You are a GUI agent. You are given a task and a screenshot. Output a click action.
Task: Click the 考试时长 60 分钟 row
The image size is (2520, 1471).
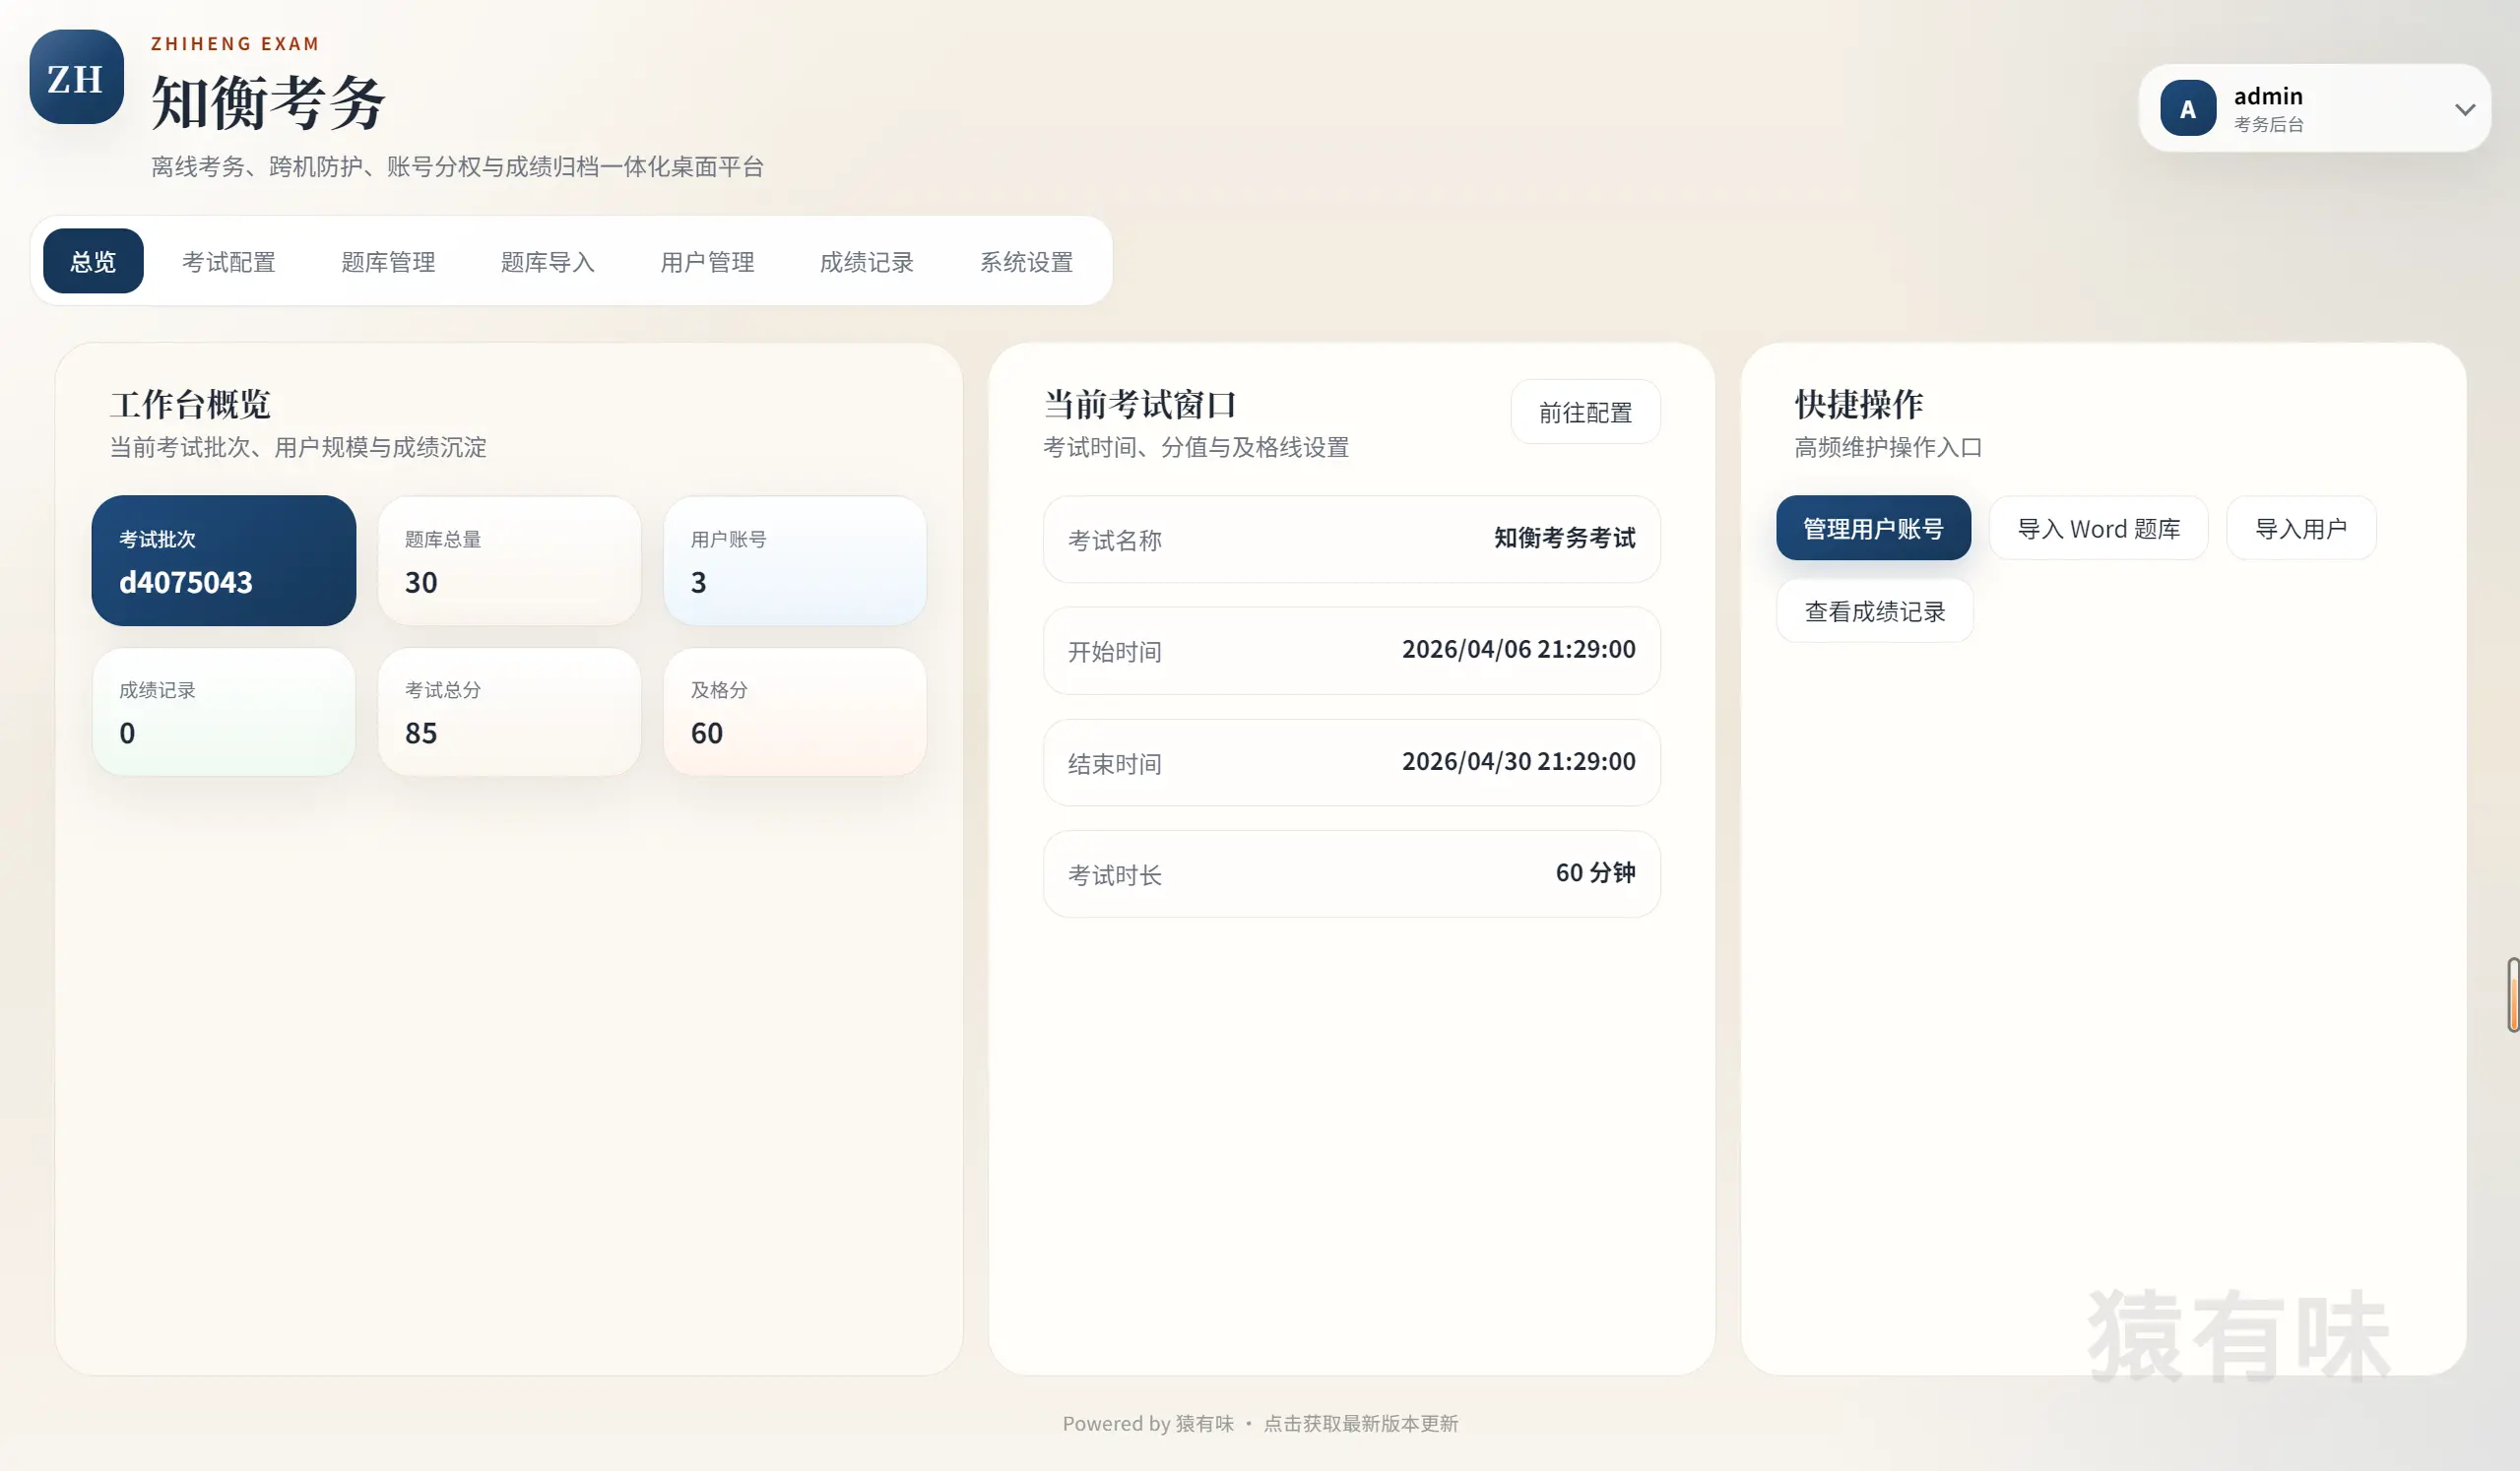pyautogui.click(x=1351, y=873)
